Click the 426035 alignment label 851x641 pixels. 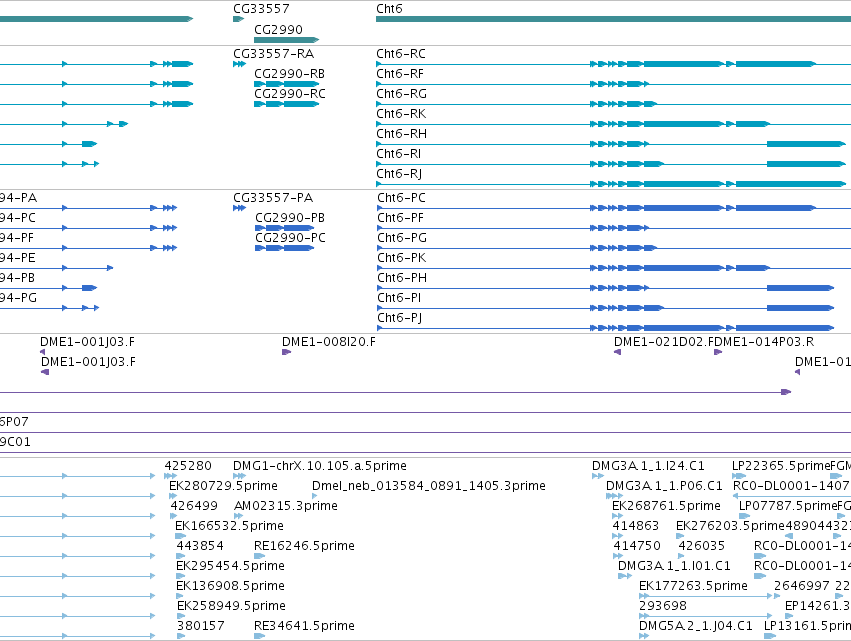(701, 545)
